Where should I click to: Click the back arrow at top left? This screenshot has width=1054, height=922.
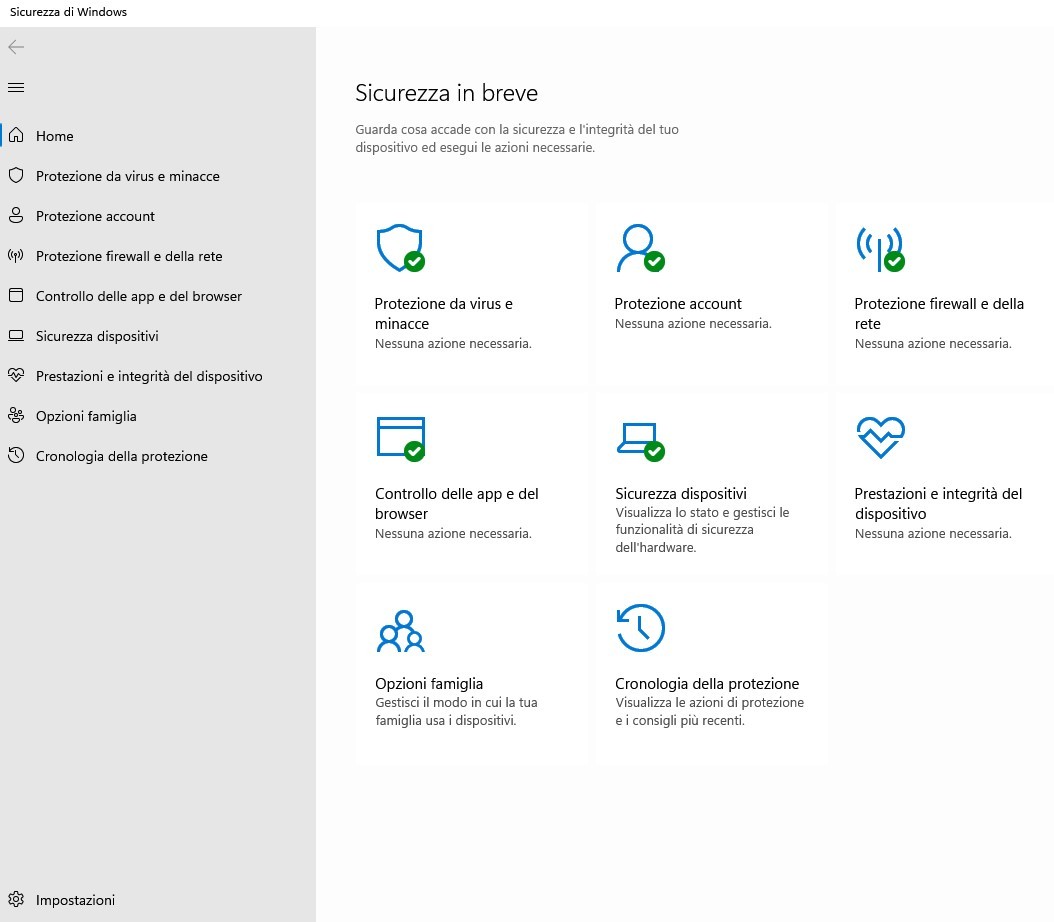[16, 47]
